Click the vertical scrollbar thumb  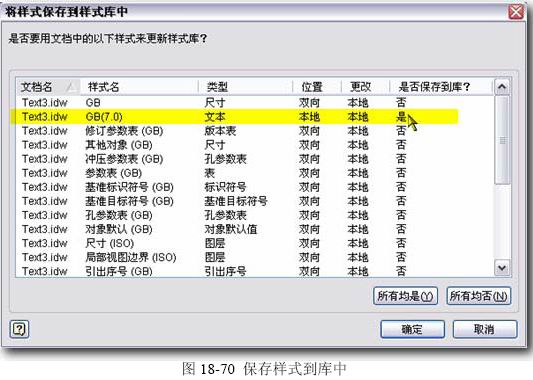502,140
